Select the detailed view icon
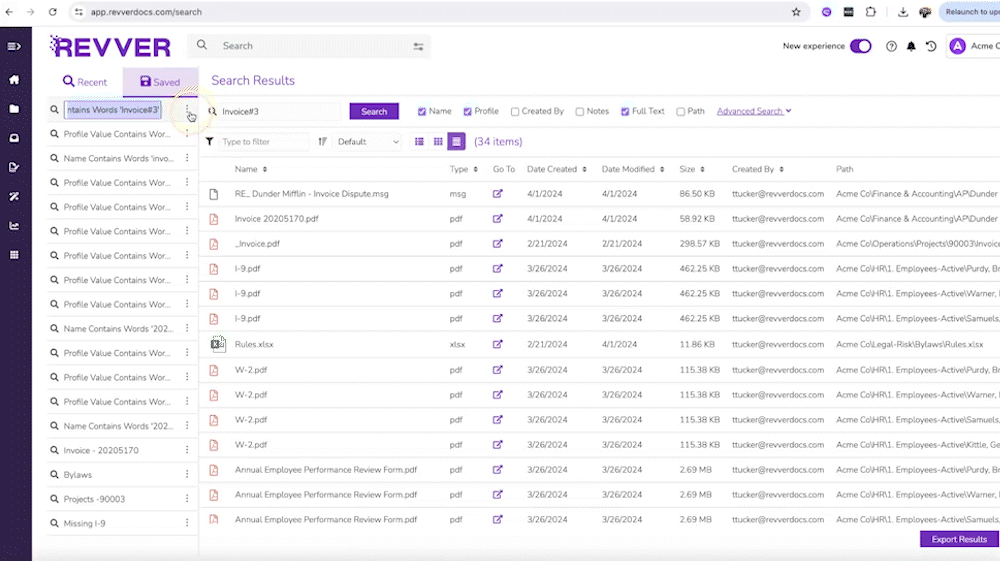This screenshot has width=1000, height=561. (457, 142)
